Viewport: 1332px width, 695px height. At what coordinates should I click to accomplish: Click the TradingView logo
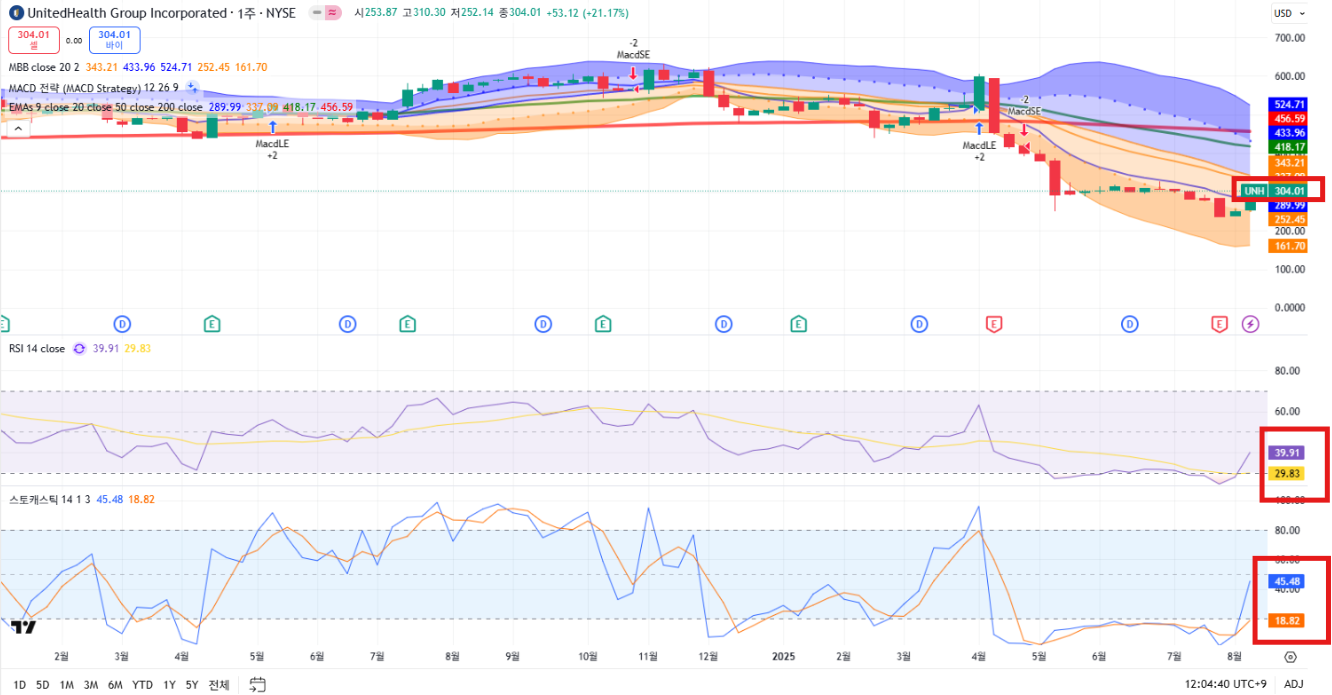click(x=23, y=627)
